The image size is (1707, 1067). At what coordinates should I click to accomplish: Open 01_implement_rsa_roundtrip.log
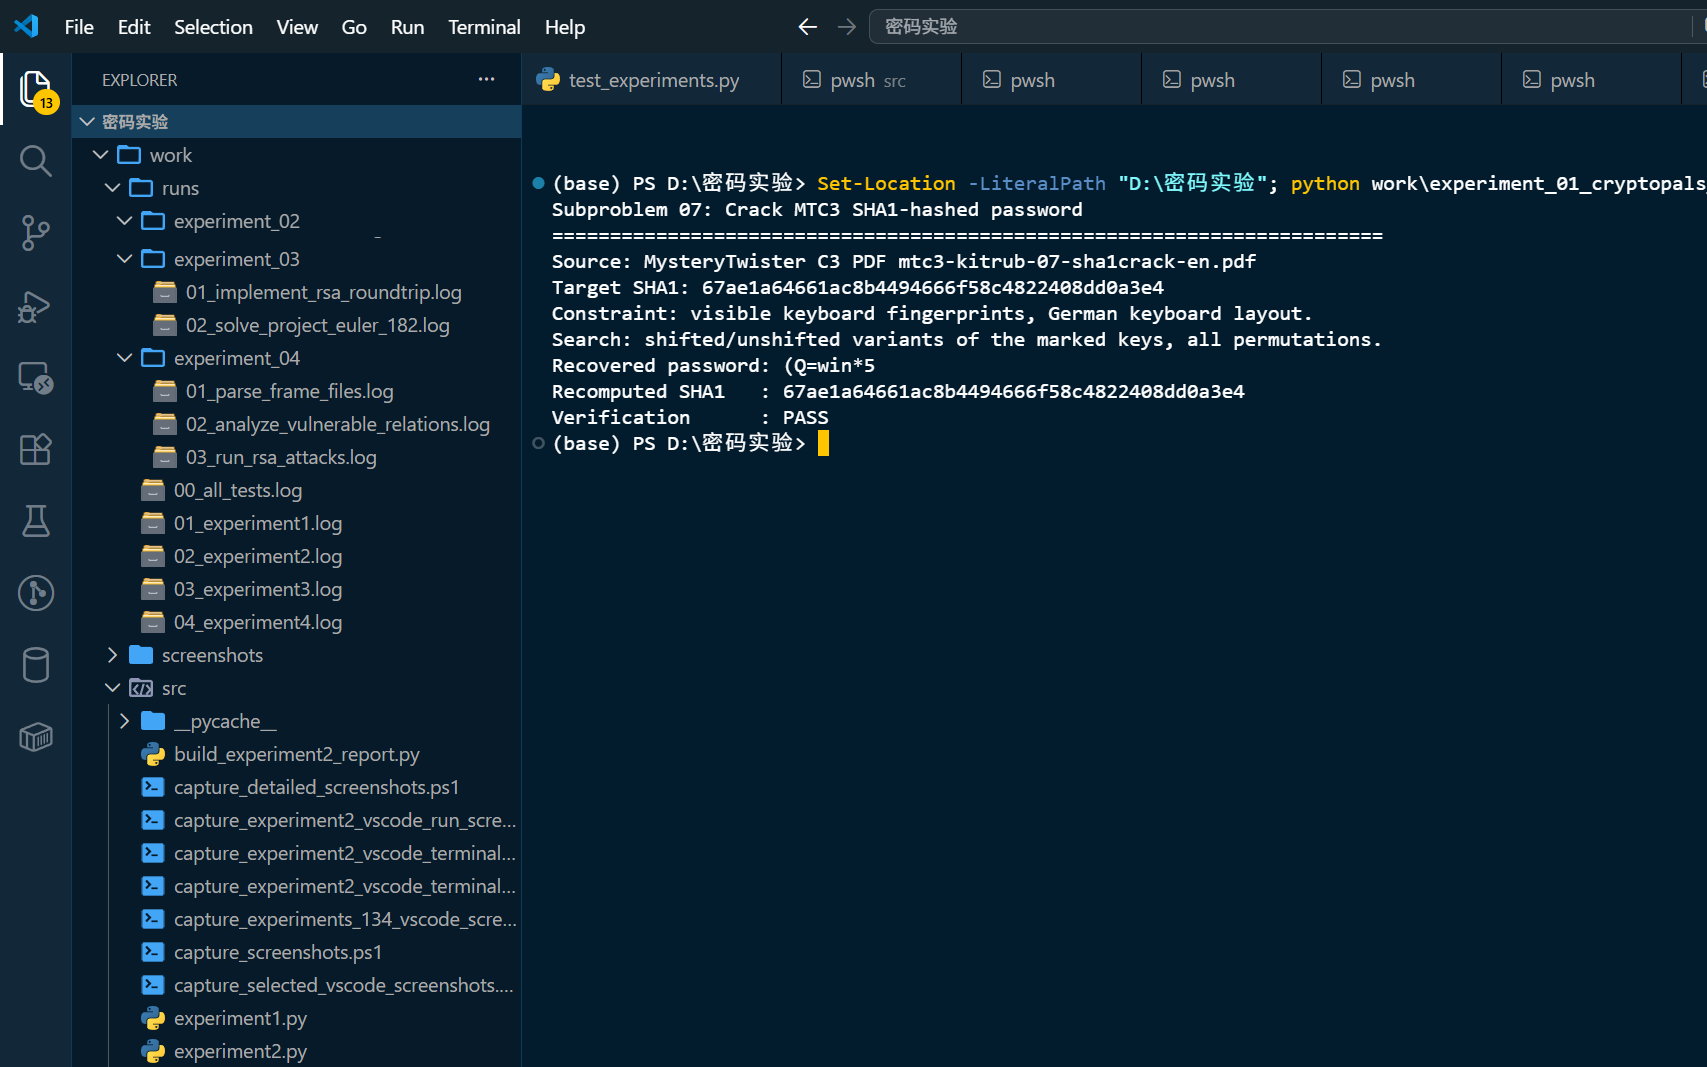[323, 292]
